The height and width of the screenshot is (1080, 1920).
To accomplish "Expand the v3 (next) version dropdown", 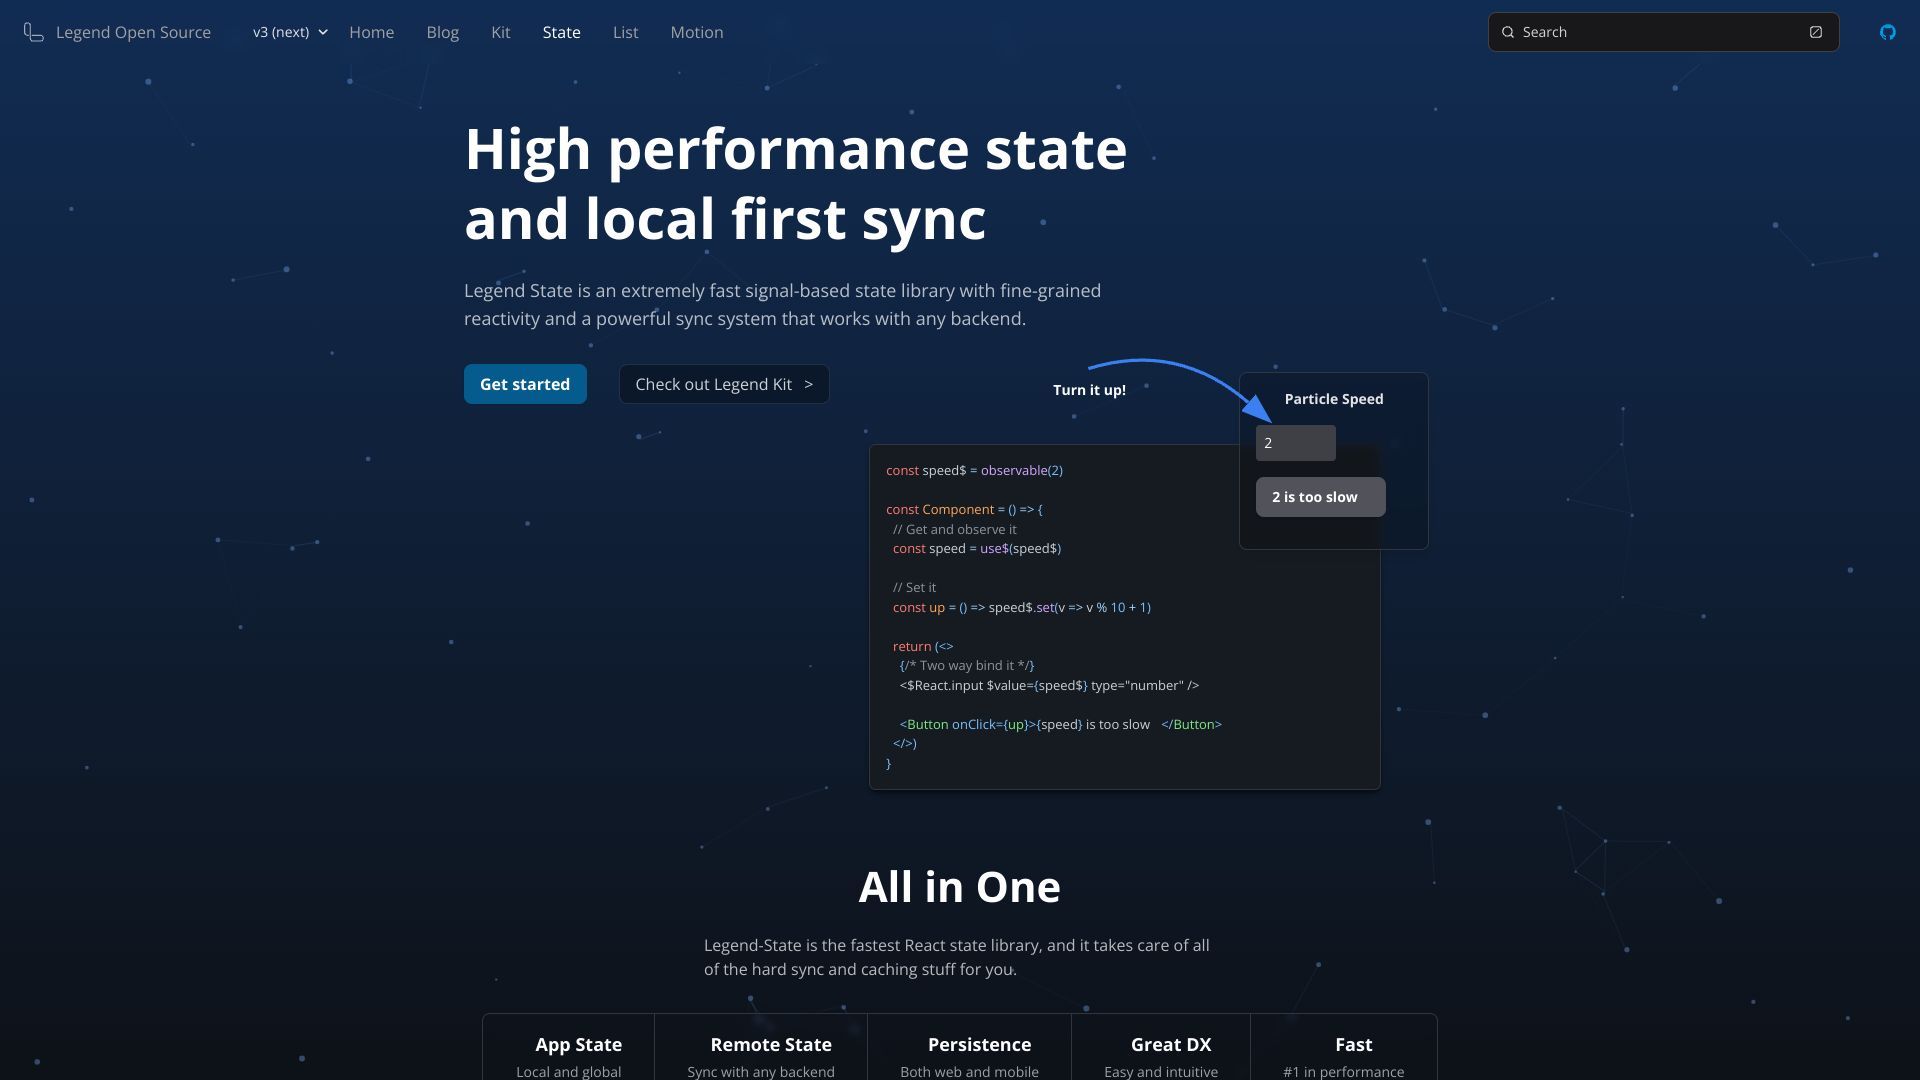I will tap(290, 32).
